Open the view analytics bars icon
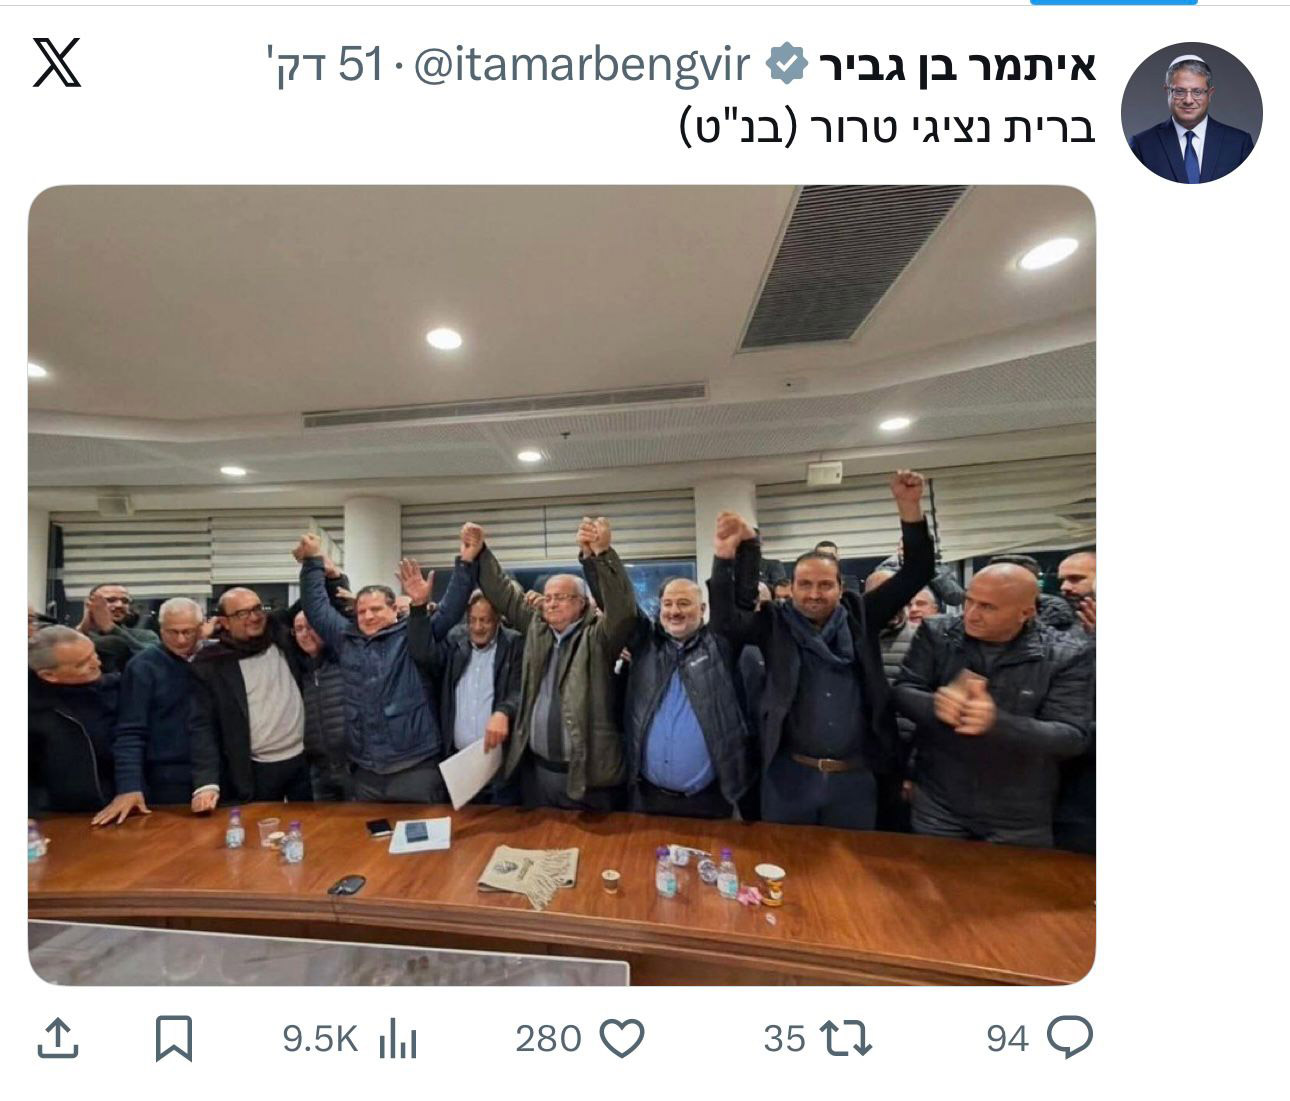This screenshot has width=1290, height=1101. [398, 1038]
